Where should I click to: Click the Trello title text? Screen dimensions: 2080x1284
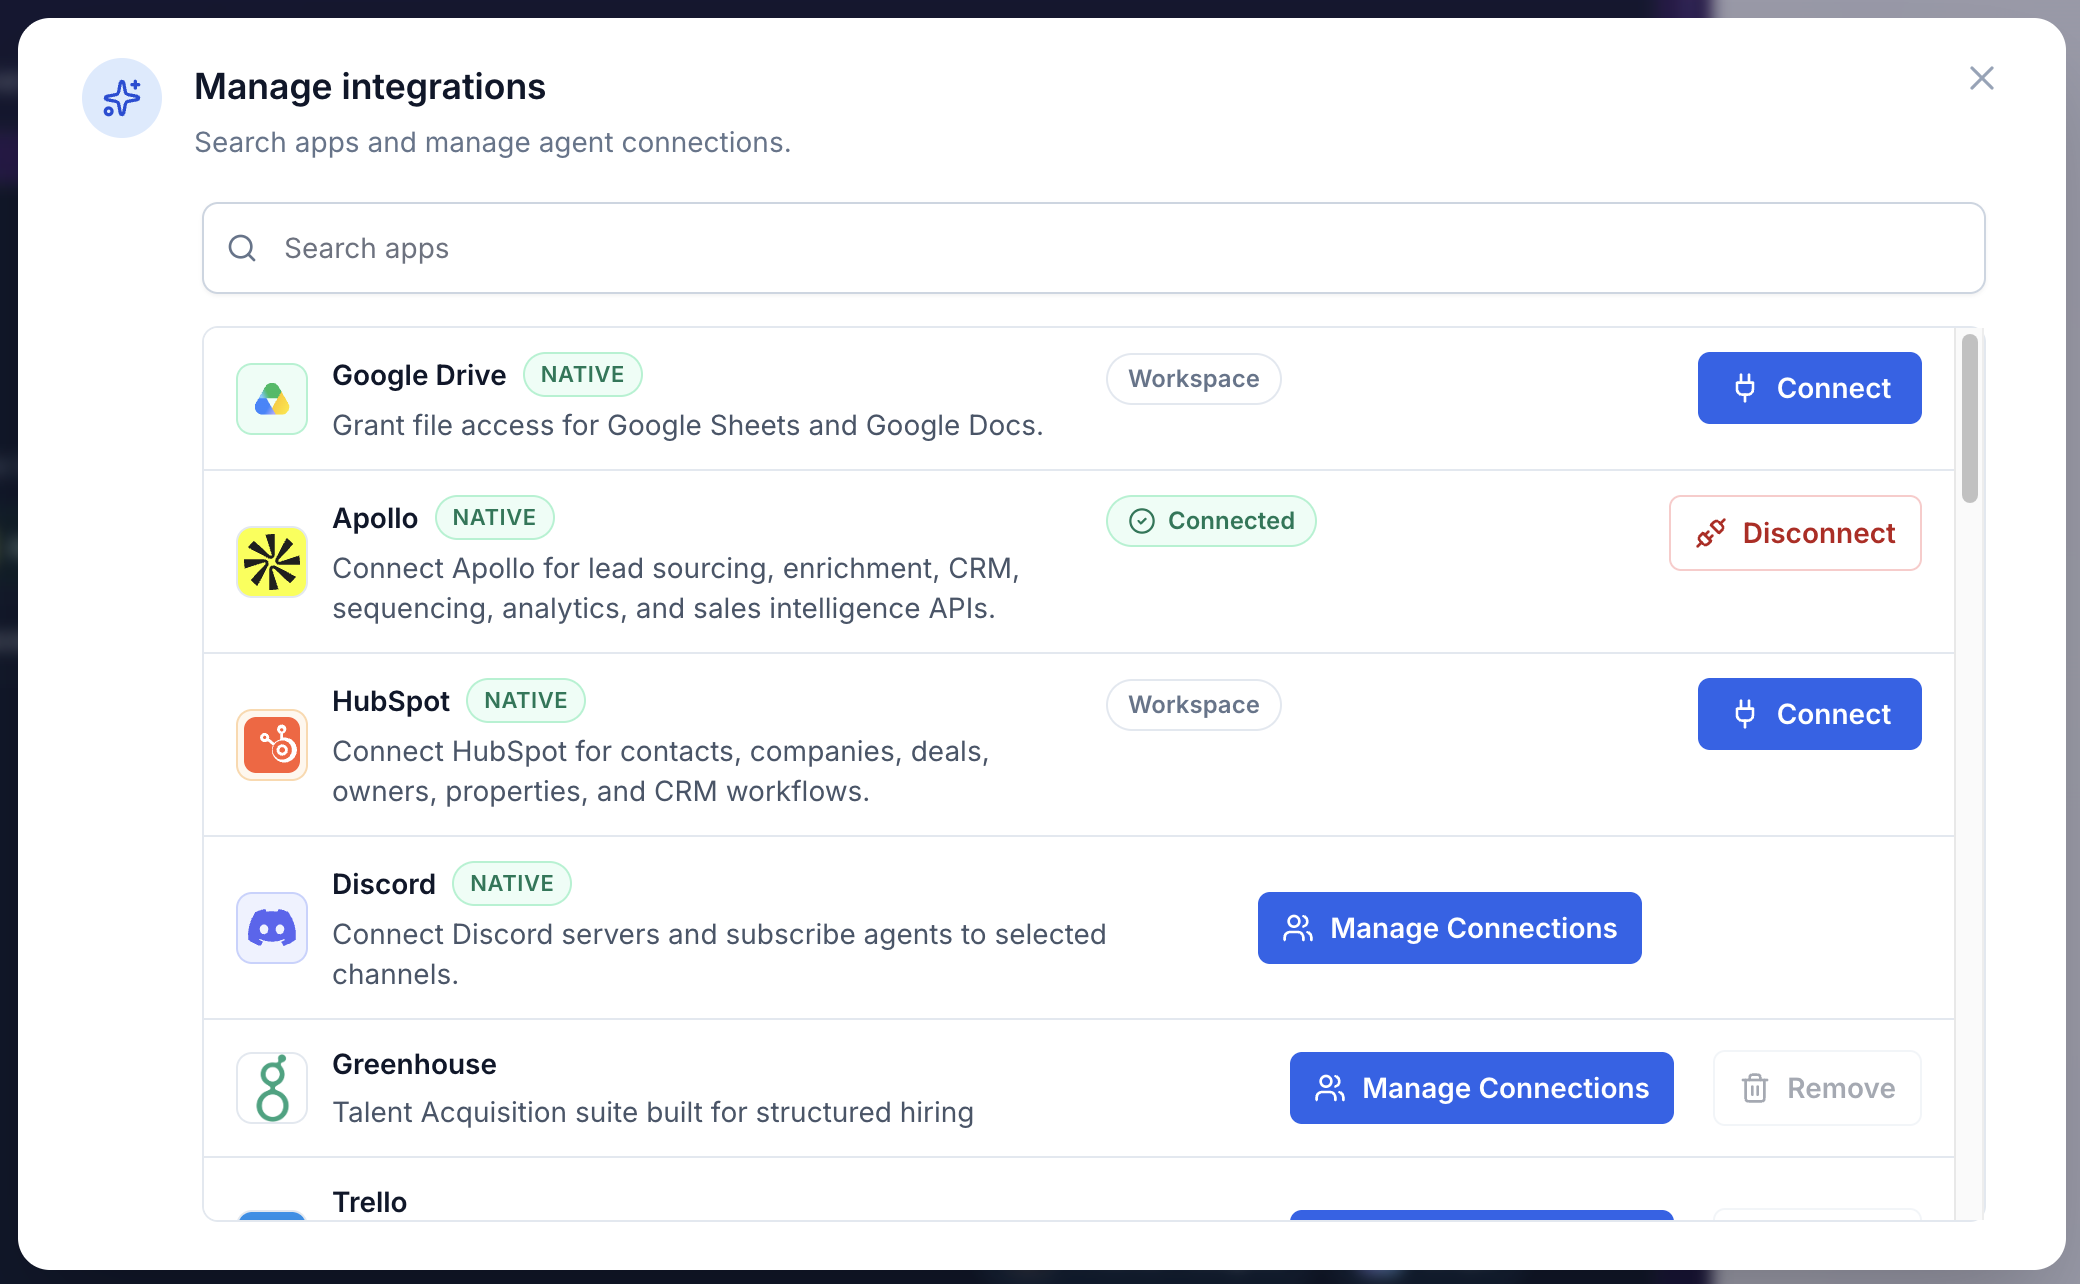coord(370,1202)
